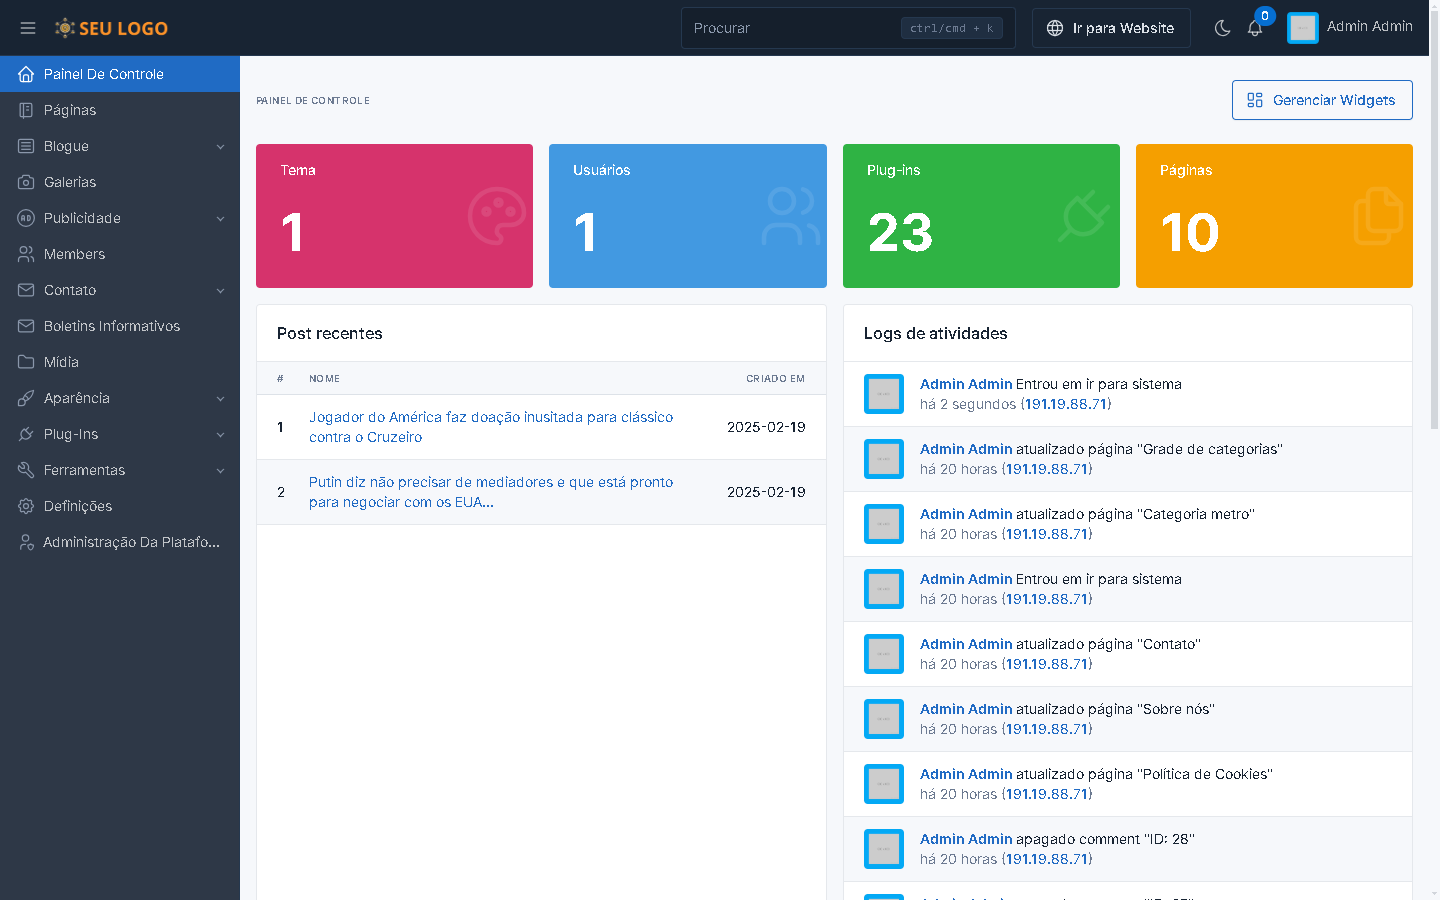Click the SEU LOGO brand icon
Screen dimensions: 1440x900
click(65, 28)
